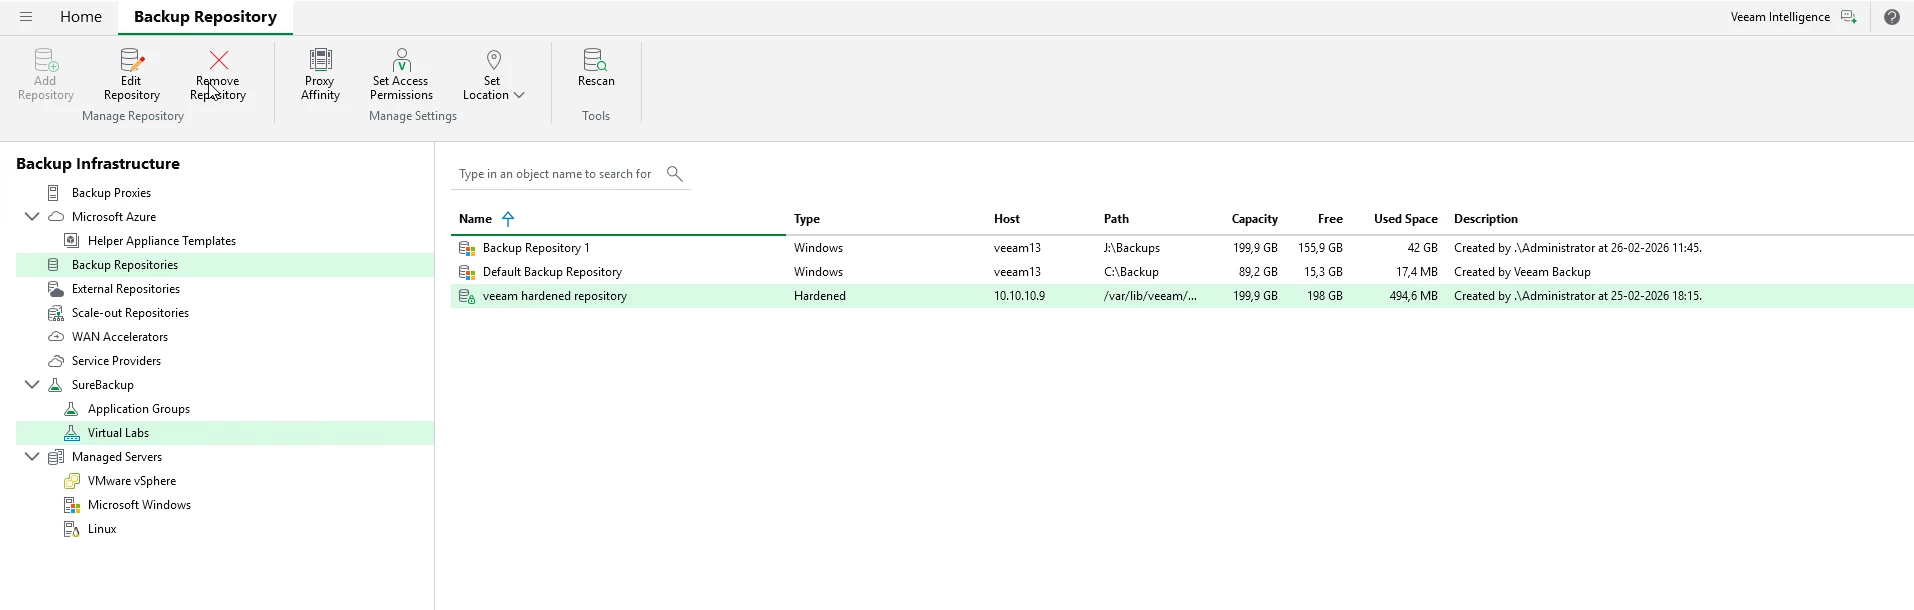Collapse the SureBackup tree node
1914x610 pixels.
pos(32,385)
